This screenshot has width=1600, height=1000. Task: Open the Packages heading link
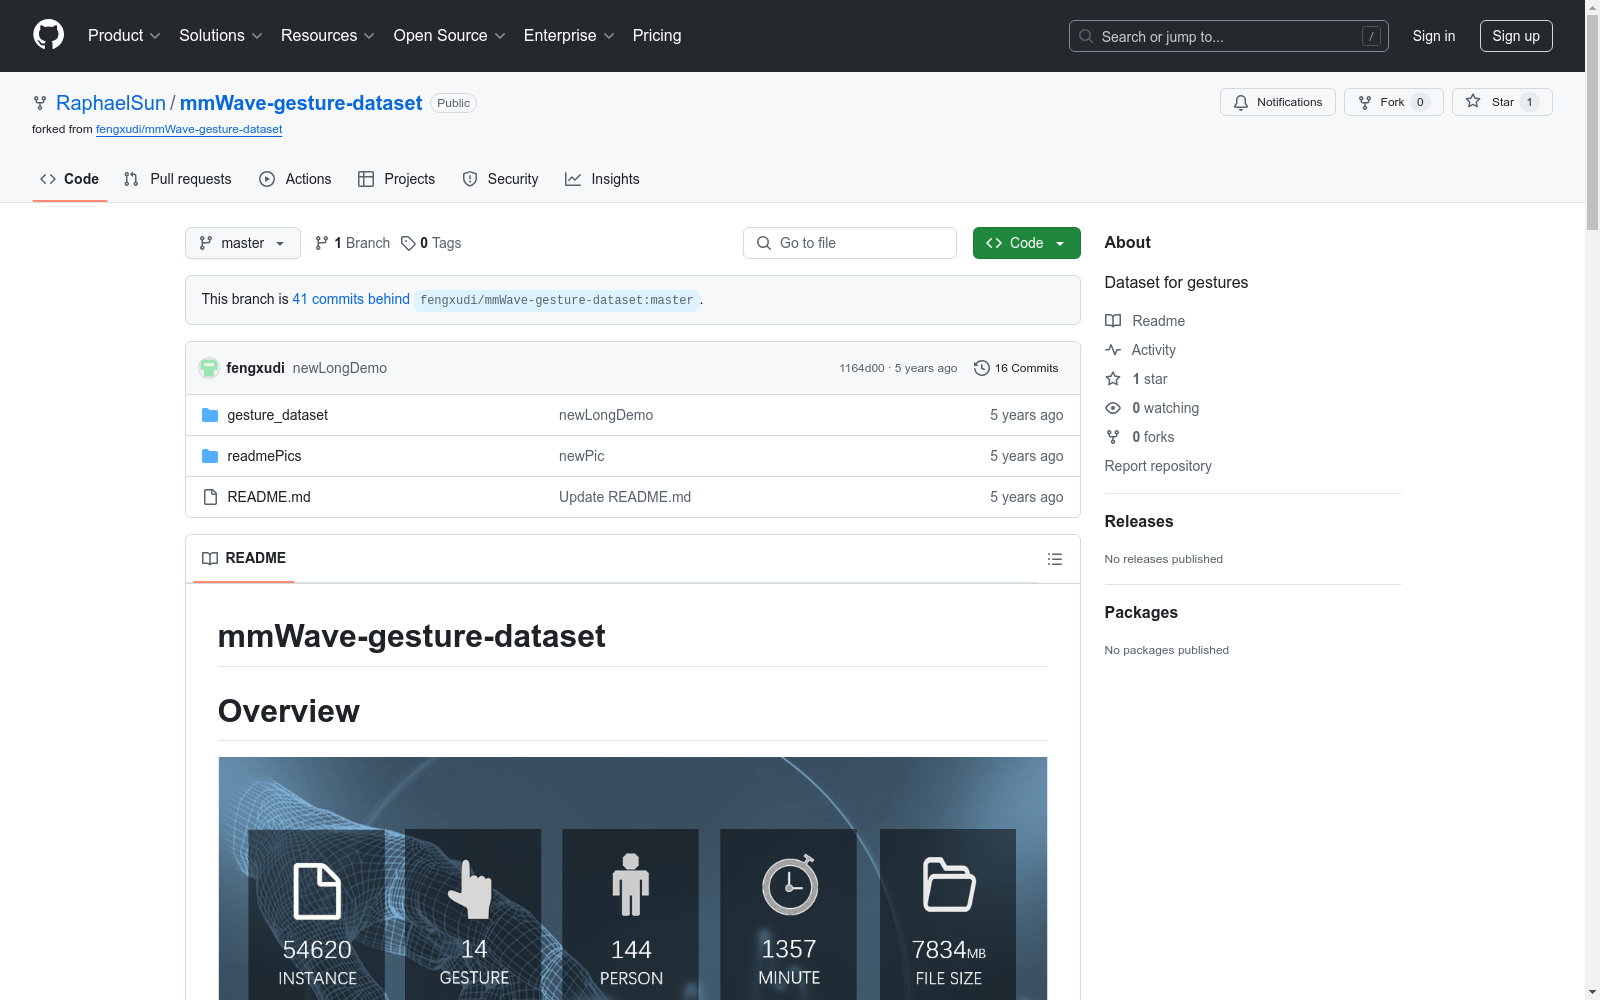(1141, 612)
